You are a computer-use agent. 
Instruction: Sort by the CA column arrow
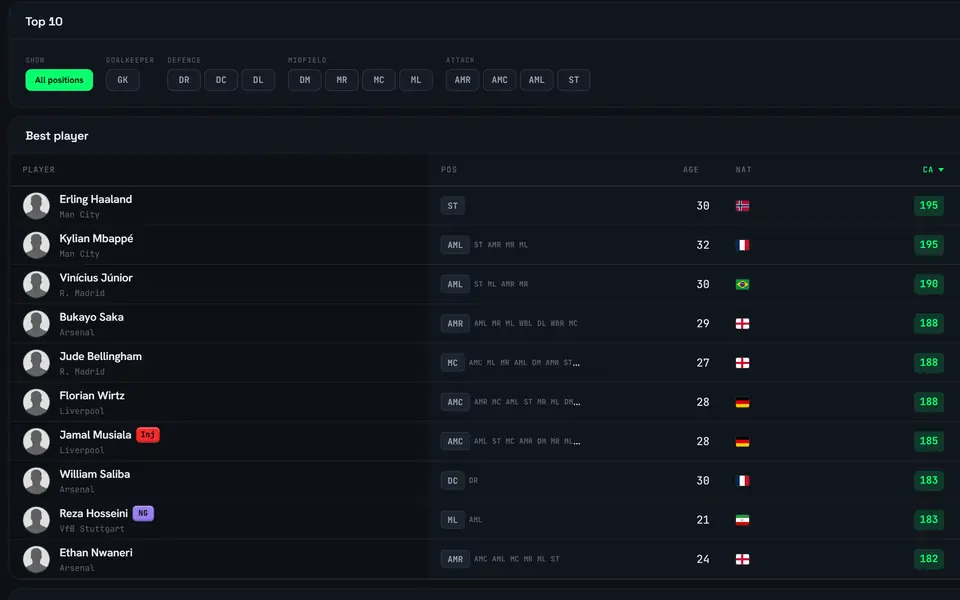[x=941, y=170]
